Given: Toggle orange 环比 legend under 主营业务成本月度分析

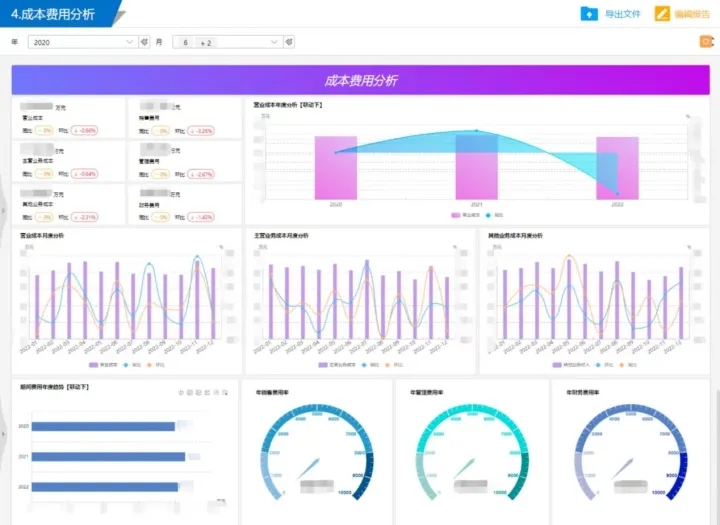Looking at the screenshot, I should [394, 365].
